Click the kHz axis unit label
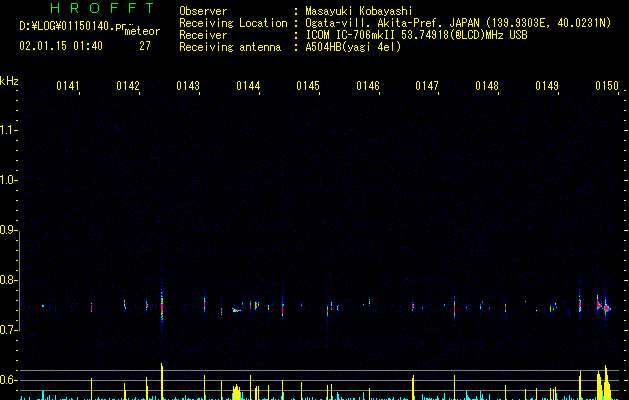This screenshot has height=400, width=629. pyautogui.click(x=9, y=81)
